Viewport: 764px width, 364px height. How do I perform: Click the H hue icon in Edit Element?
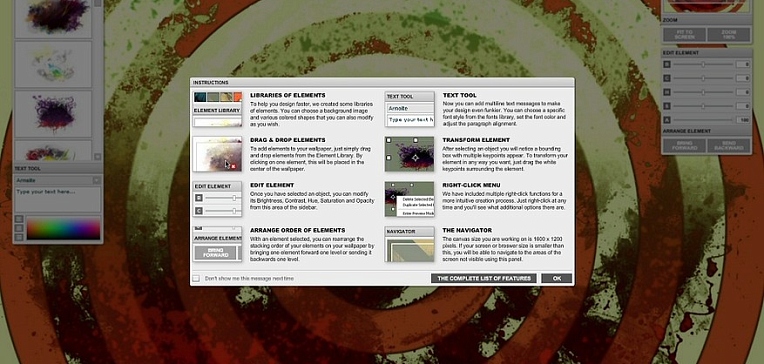point(667,92)
